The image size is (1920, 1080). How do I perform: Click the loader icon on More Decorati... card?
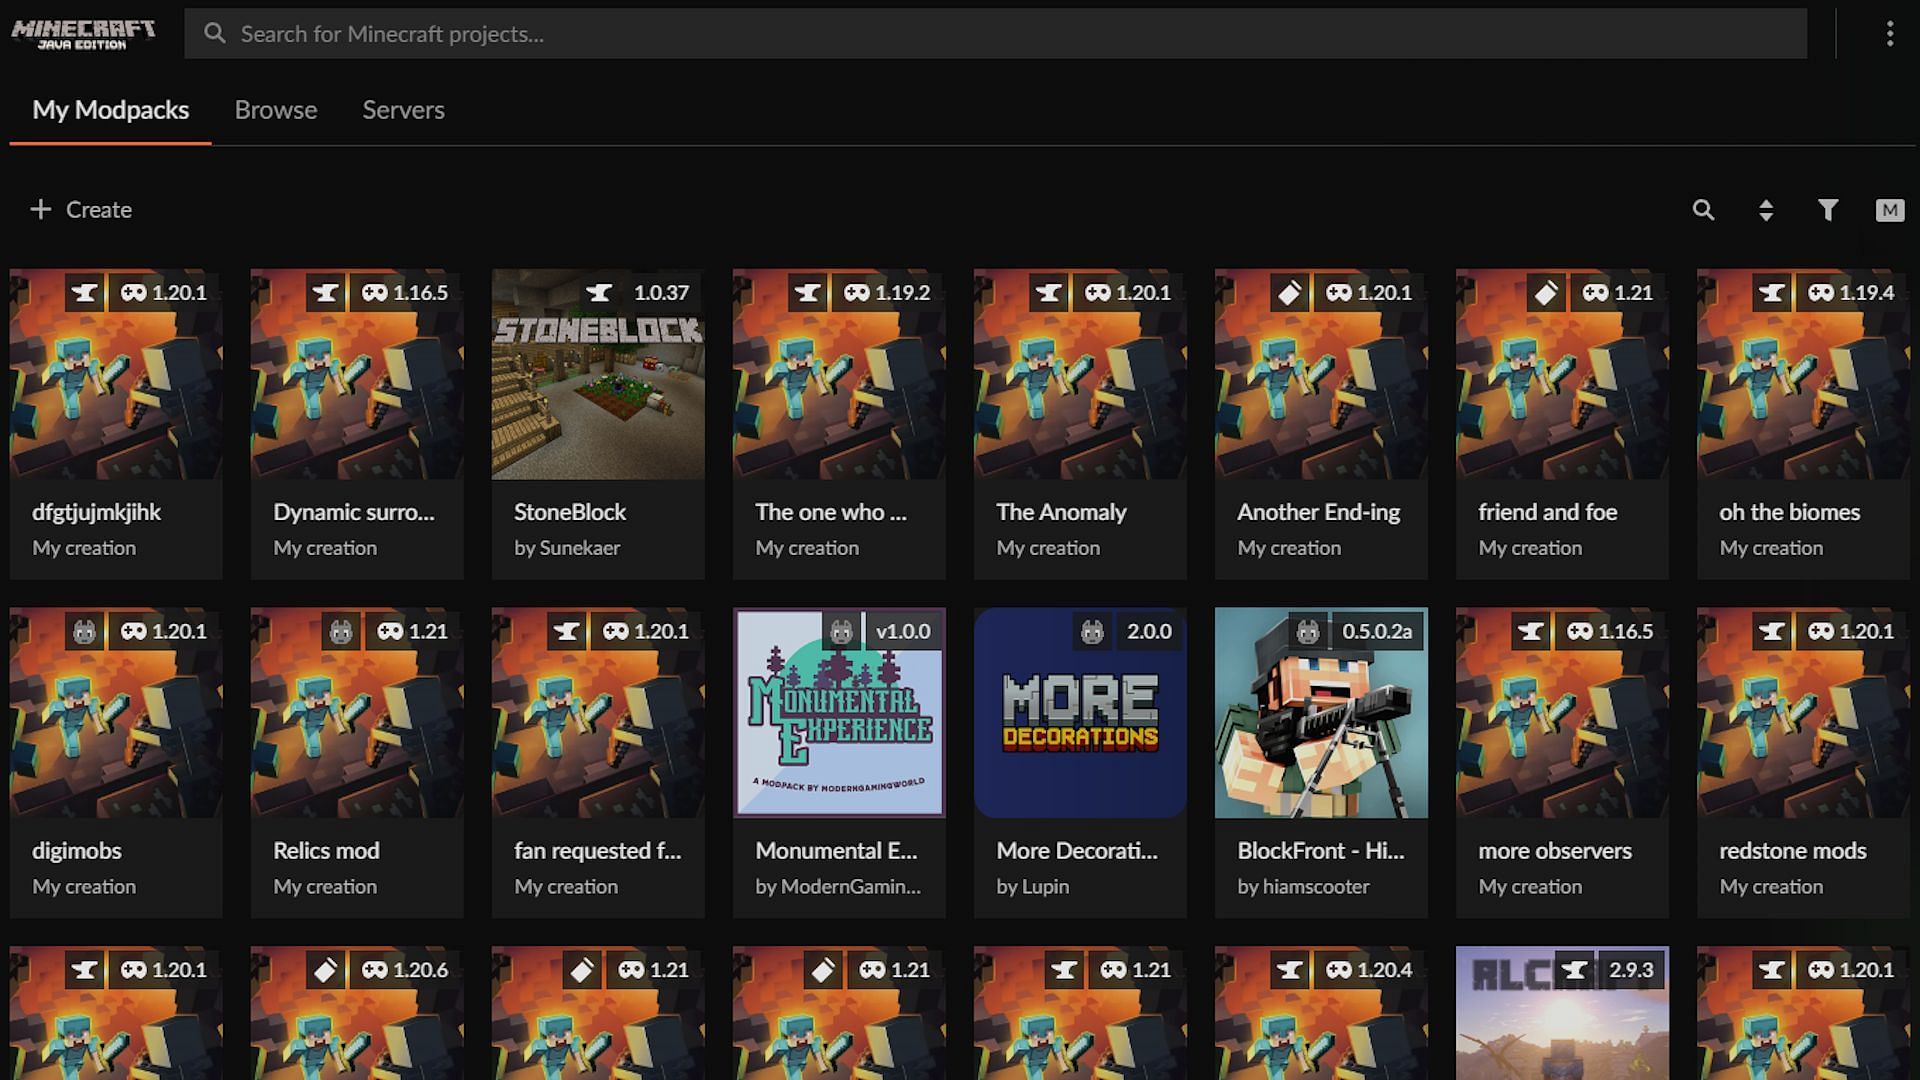click(x=1092, y=632)
